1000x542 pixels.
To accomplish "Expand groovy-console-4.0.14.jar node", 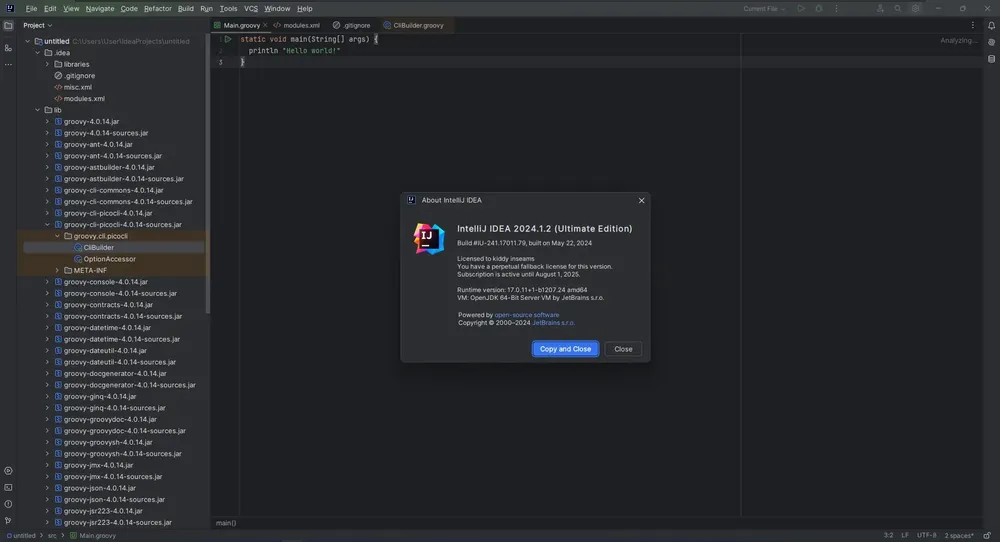I will 47,282.
